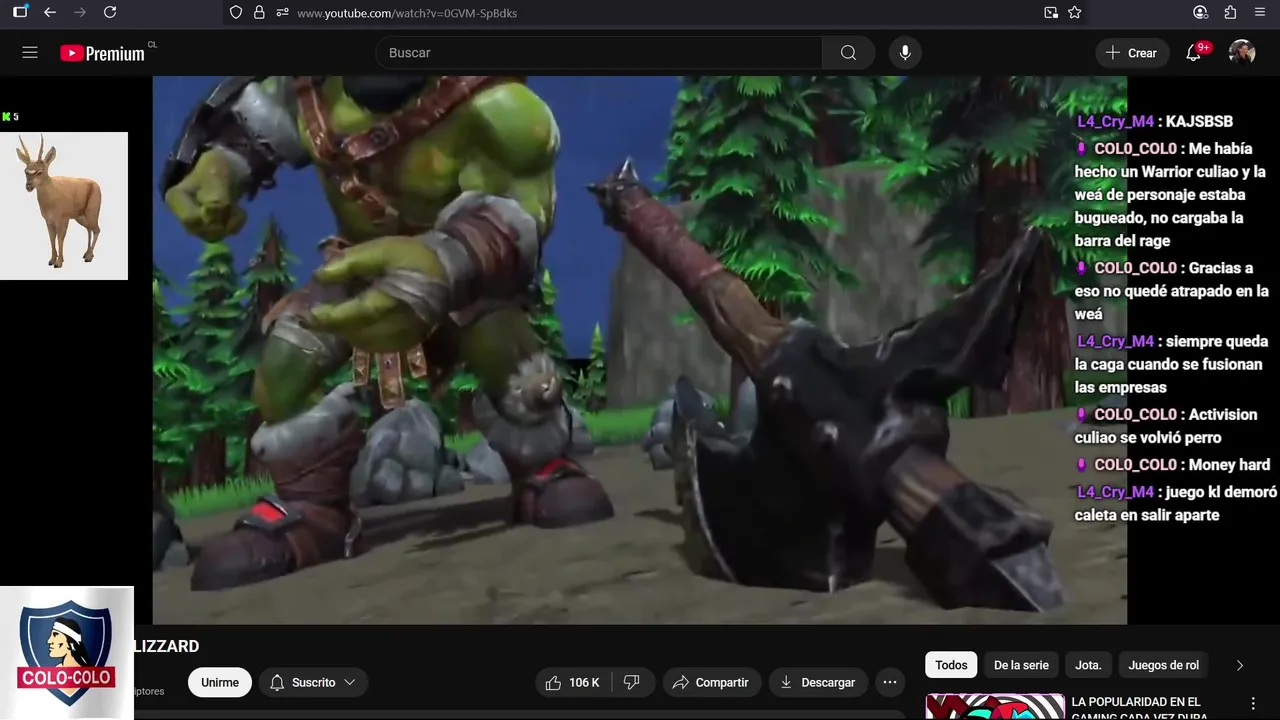Screen dimensions: 1280x720
Task: Expand the Suscrito notification dropdown
Action: click(x=314, y=682)
